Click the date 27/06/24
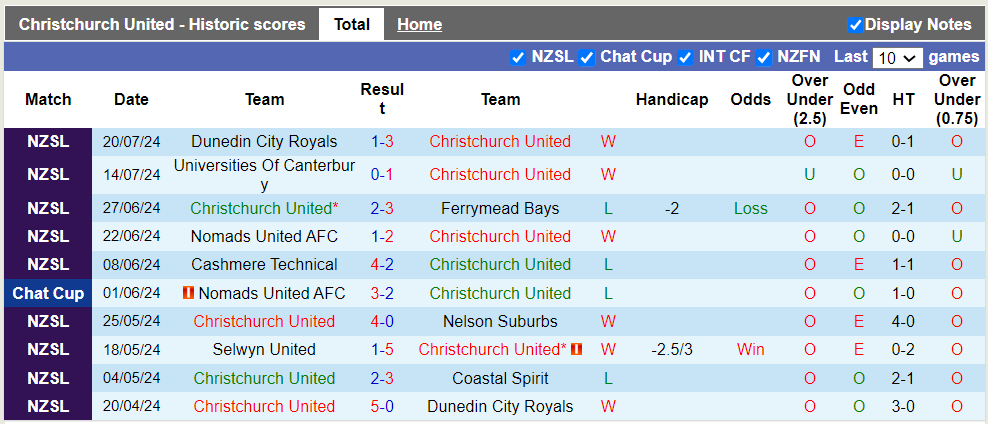The height and width of the screenshot is (424, 988). point(131,208)
